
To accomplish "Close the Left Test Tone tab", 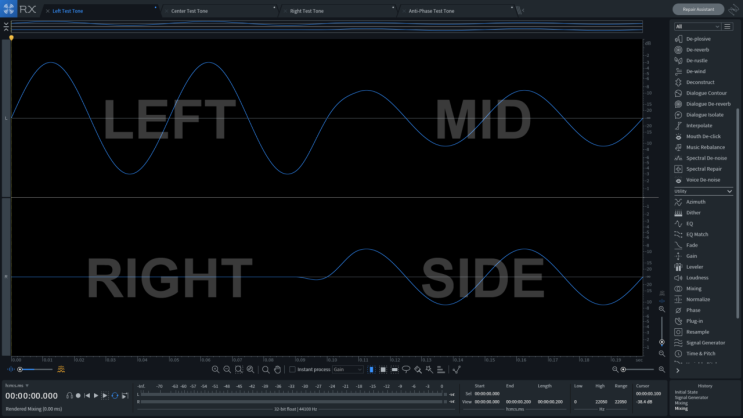I will pyautogui.click(x=47, y=11).
